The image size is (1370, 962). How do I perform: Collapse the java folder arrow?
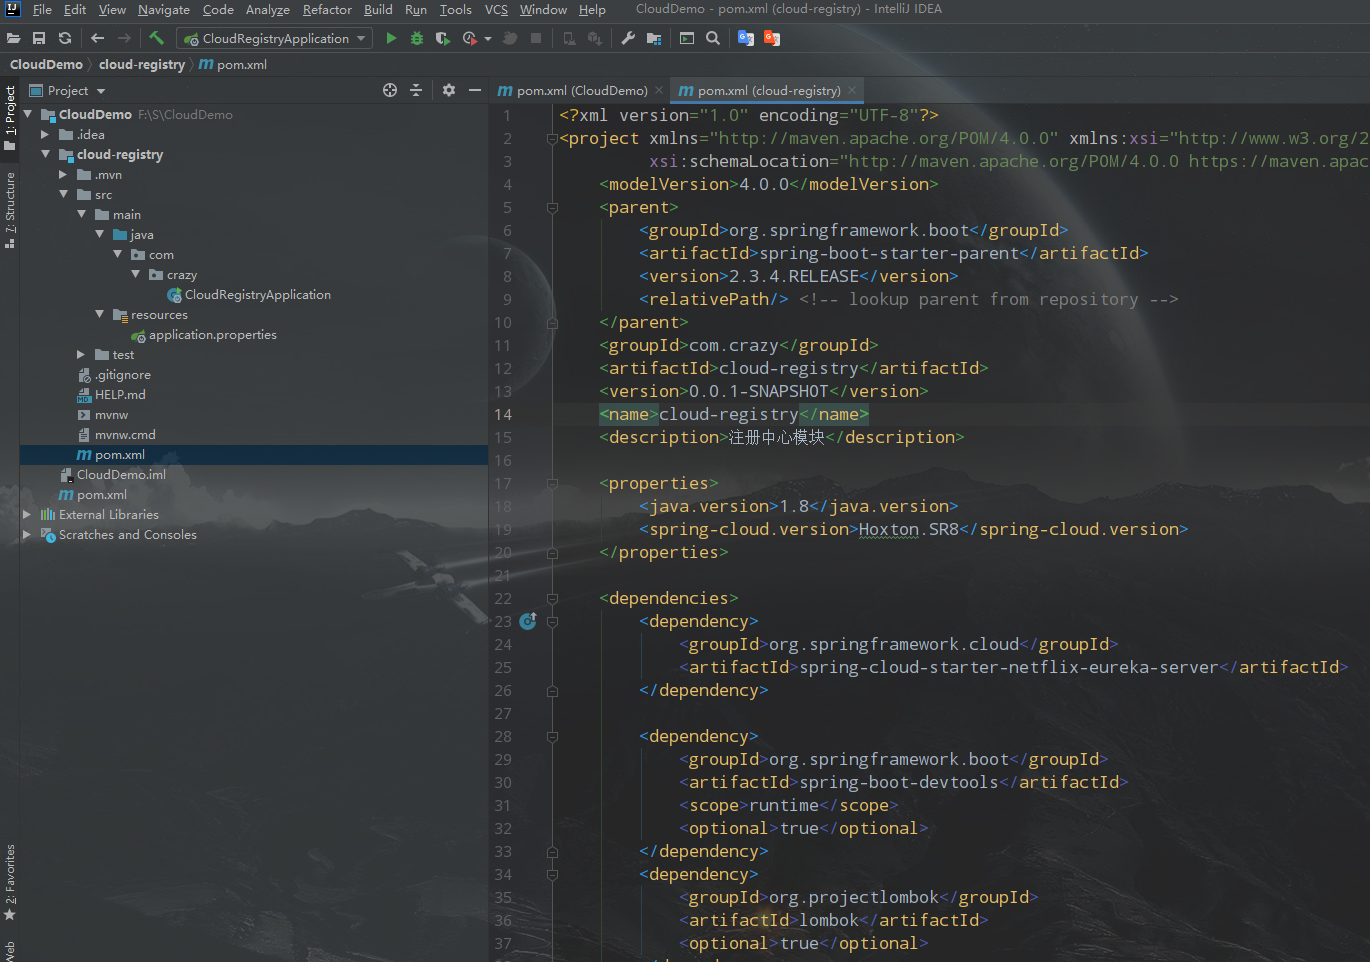pos(100,234)
